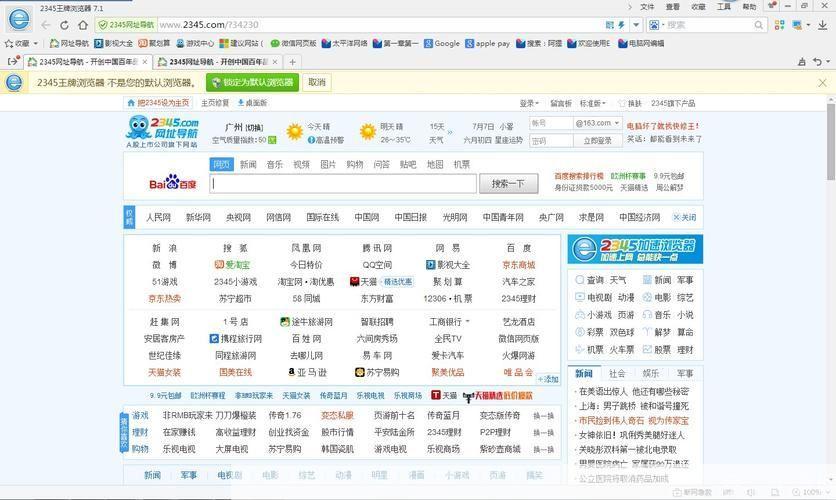Open the home page via the house icon

point(83,25)
